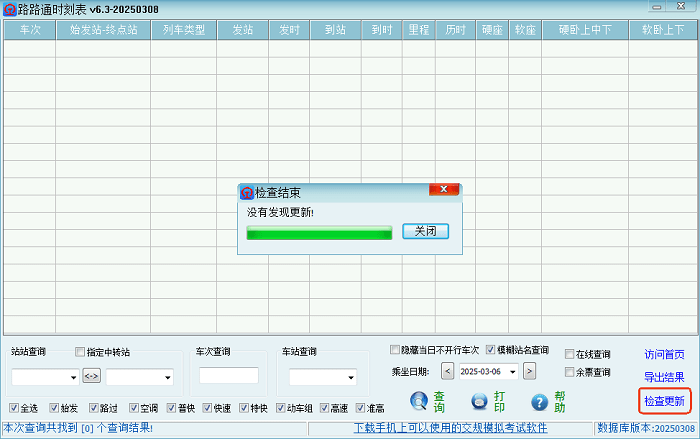
Task: Click the 打印 text button
Action: (500, 402)
